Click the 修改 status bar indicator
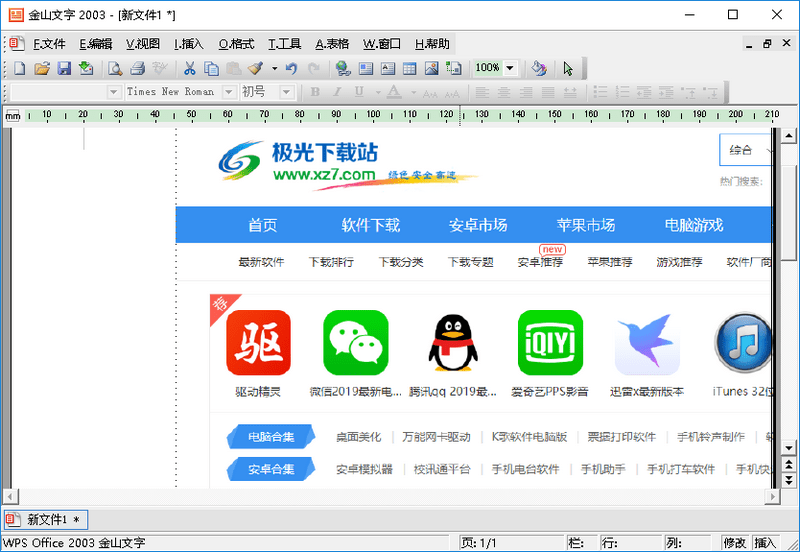800x552 pixels. [735, 543]
